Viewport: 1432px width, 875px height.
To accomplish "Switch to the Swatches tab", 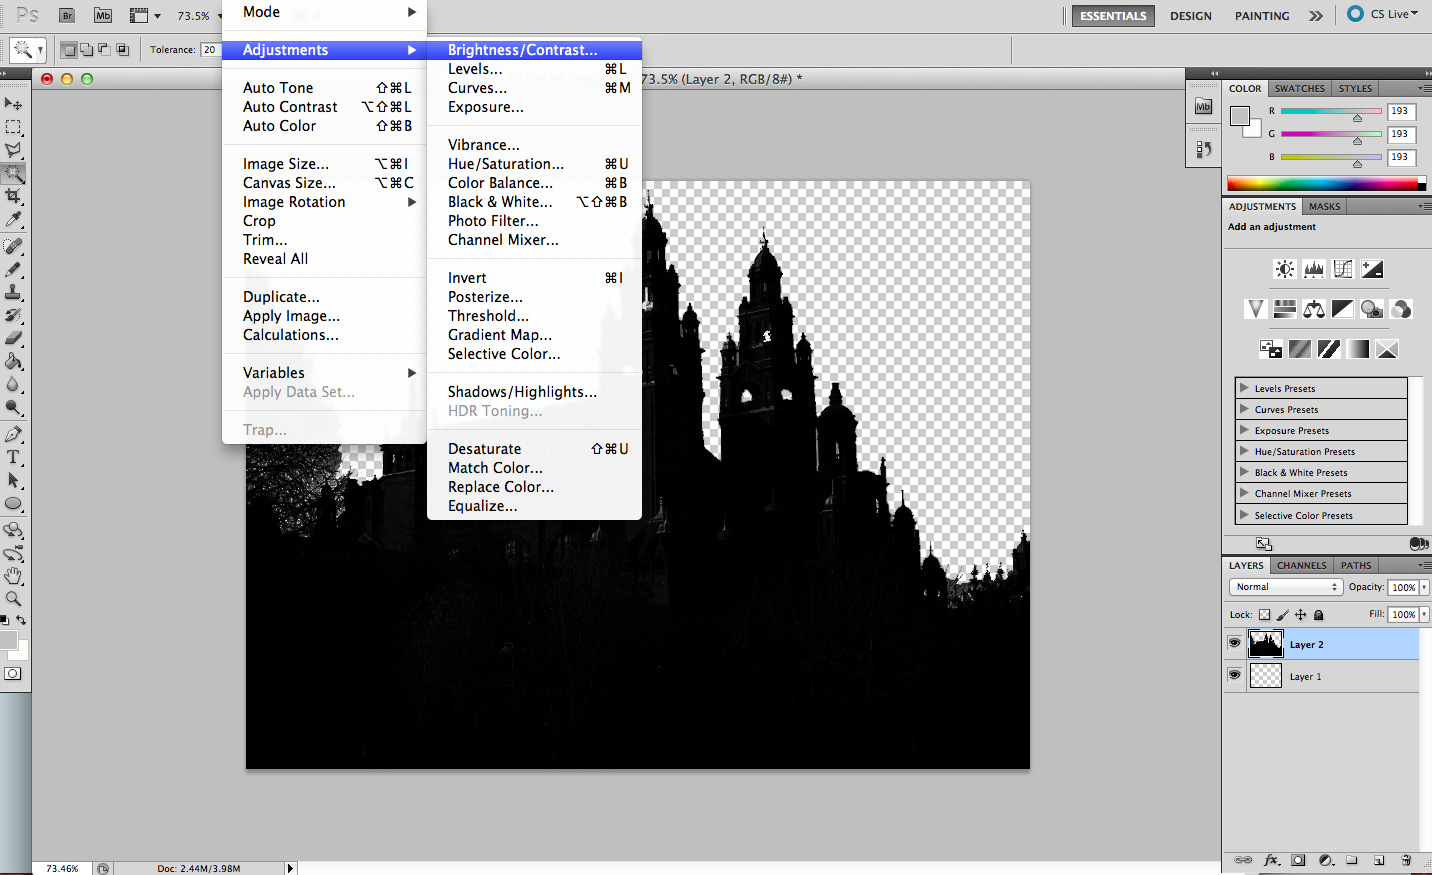I will (1299, 88).
